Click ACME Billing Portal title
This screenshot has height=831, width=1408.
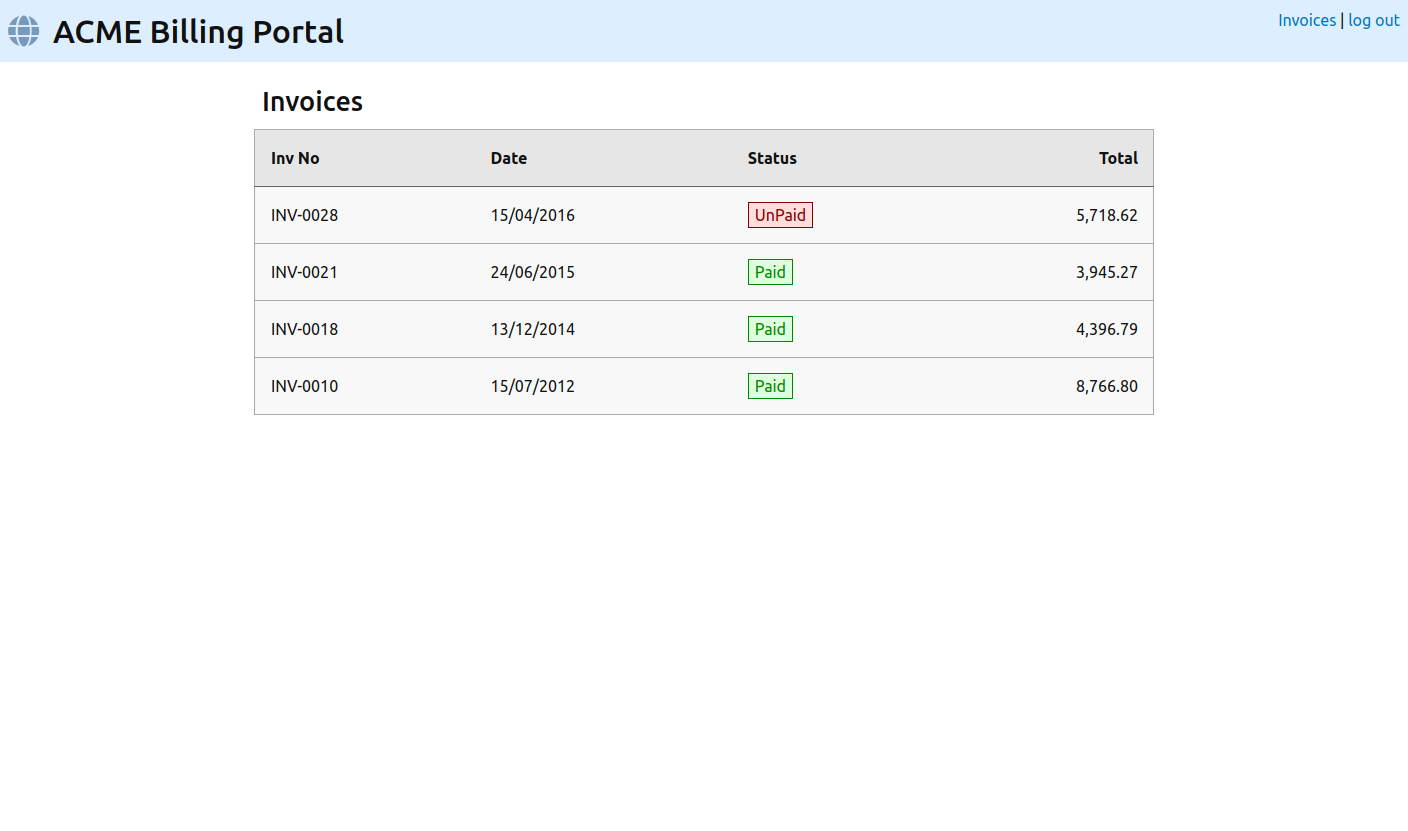(198, 32)
